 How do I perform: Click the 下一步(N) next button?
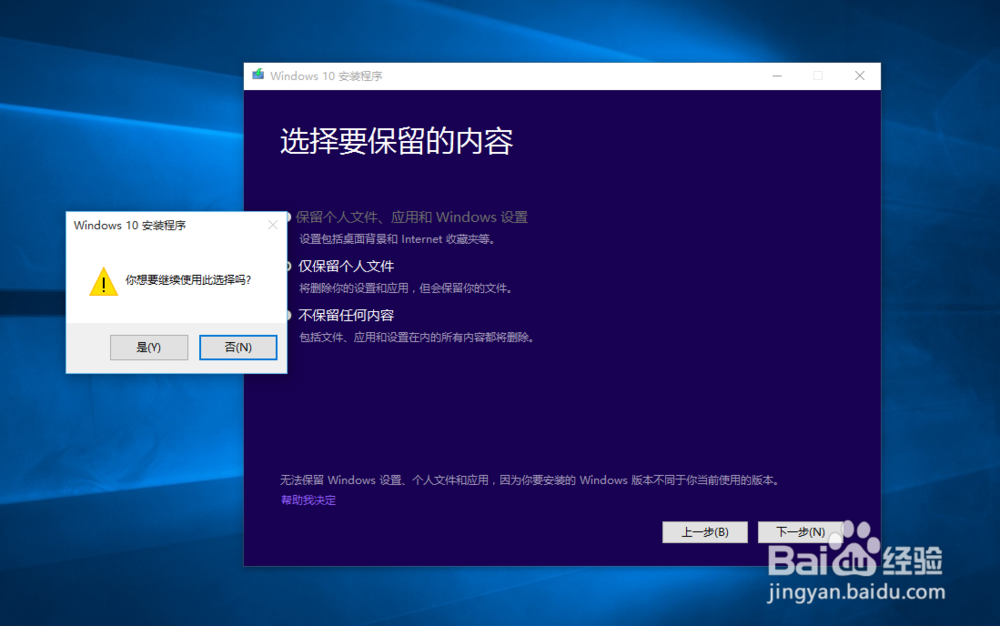tap(800, 532)
